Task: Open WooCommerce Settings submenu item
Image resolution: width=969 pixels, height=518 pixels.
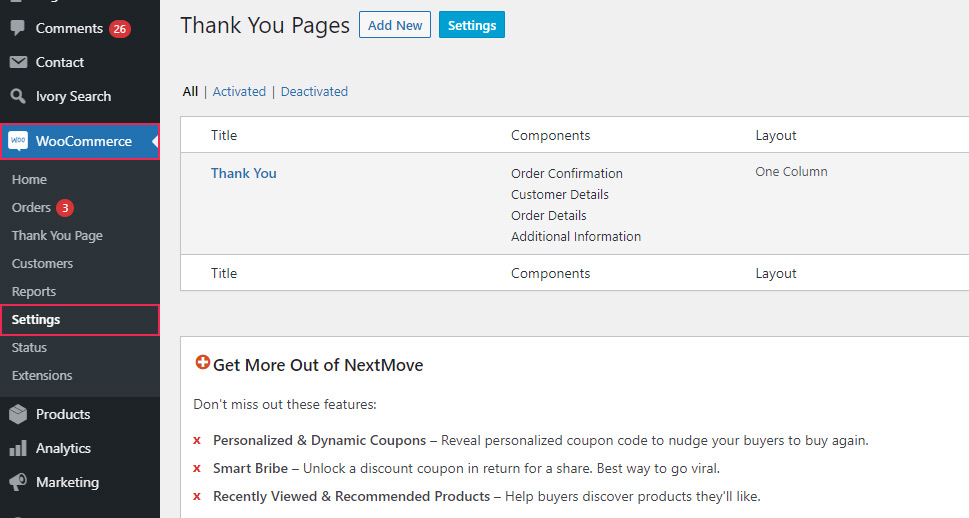Action: [80, 320]
